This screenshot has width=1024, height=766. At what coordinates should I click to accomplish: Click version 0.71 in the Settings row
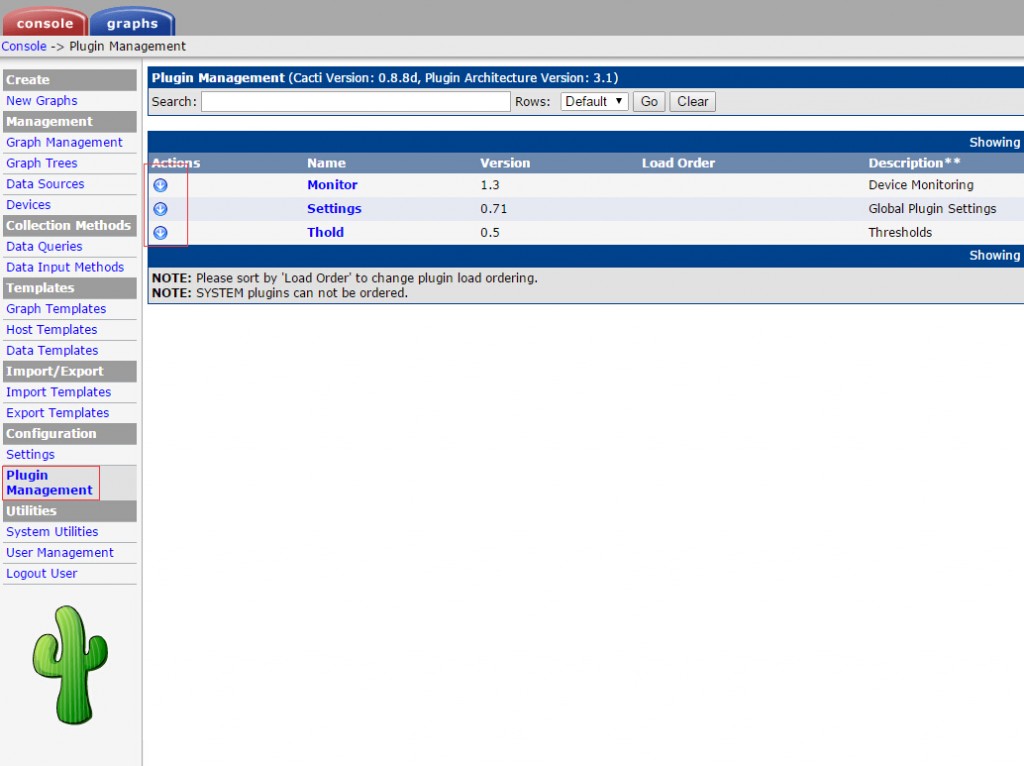tap(494, 209)
